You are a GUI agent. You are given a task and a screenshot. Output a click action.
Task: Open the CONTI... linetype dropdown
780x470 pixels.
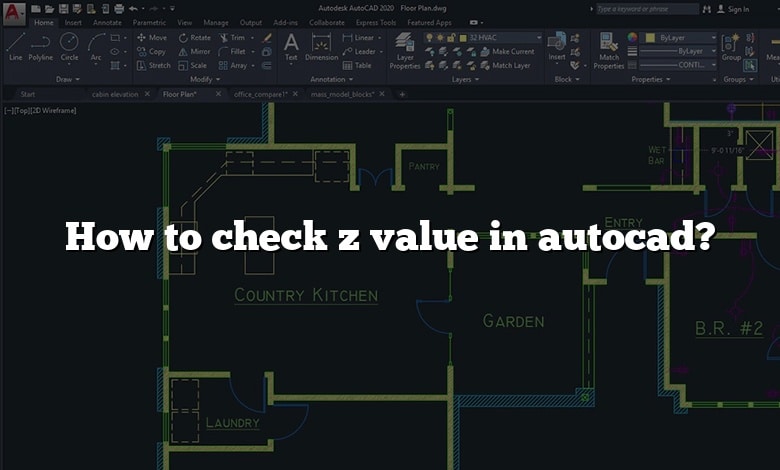[713, 65]
